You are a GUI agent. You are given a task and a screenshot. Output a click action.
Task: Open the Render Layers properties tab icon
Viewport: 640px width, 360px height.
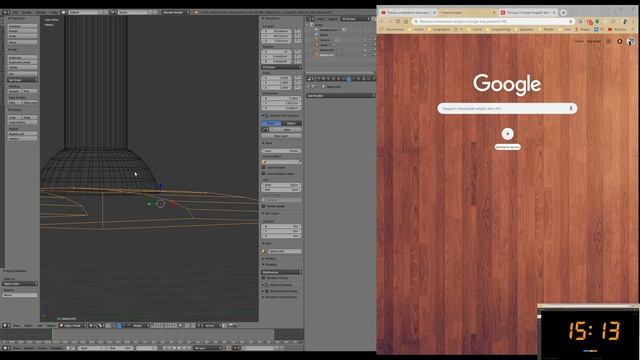[324, 79]
